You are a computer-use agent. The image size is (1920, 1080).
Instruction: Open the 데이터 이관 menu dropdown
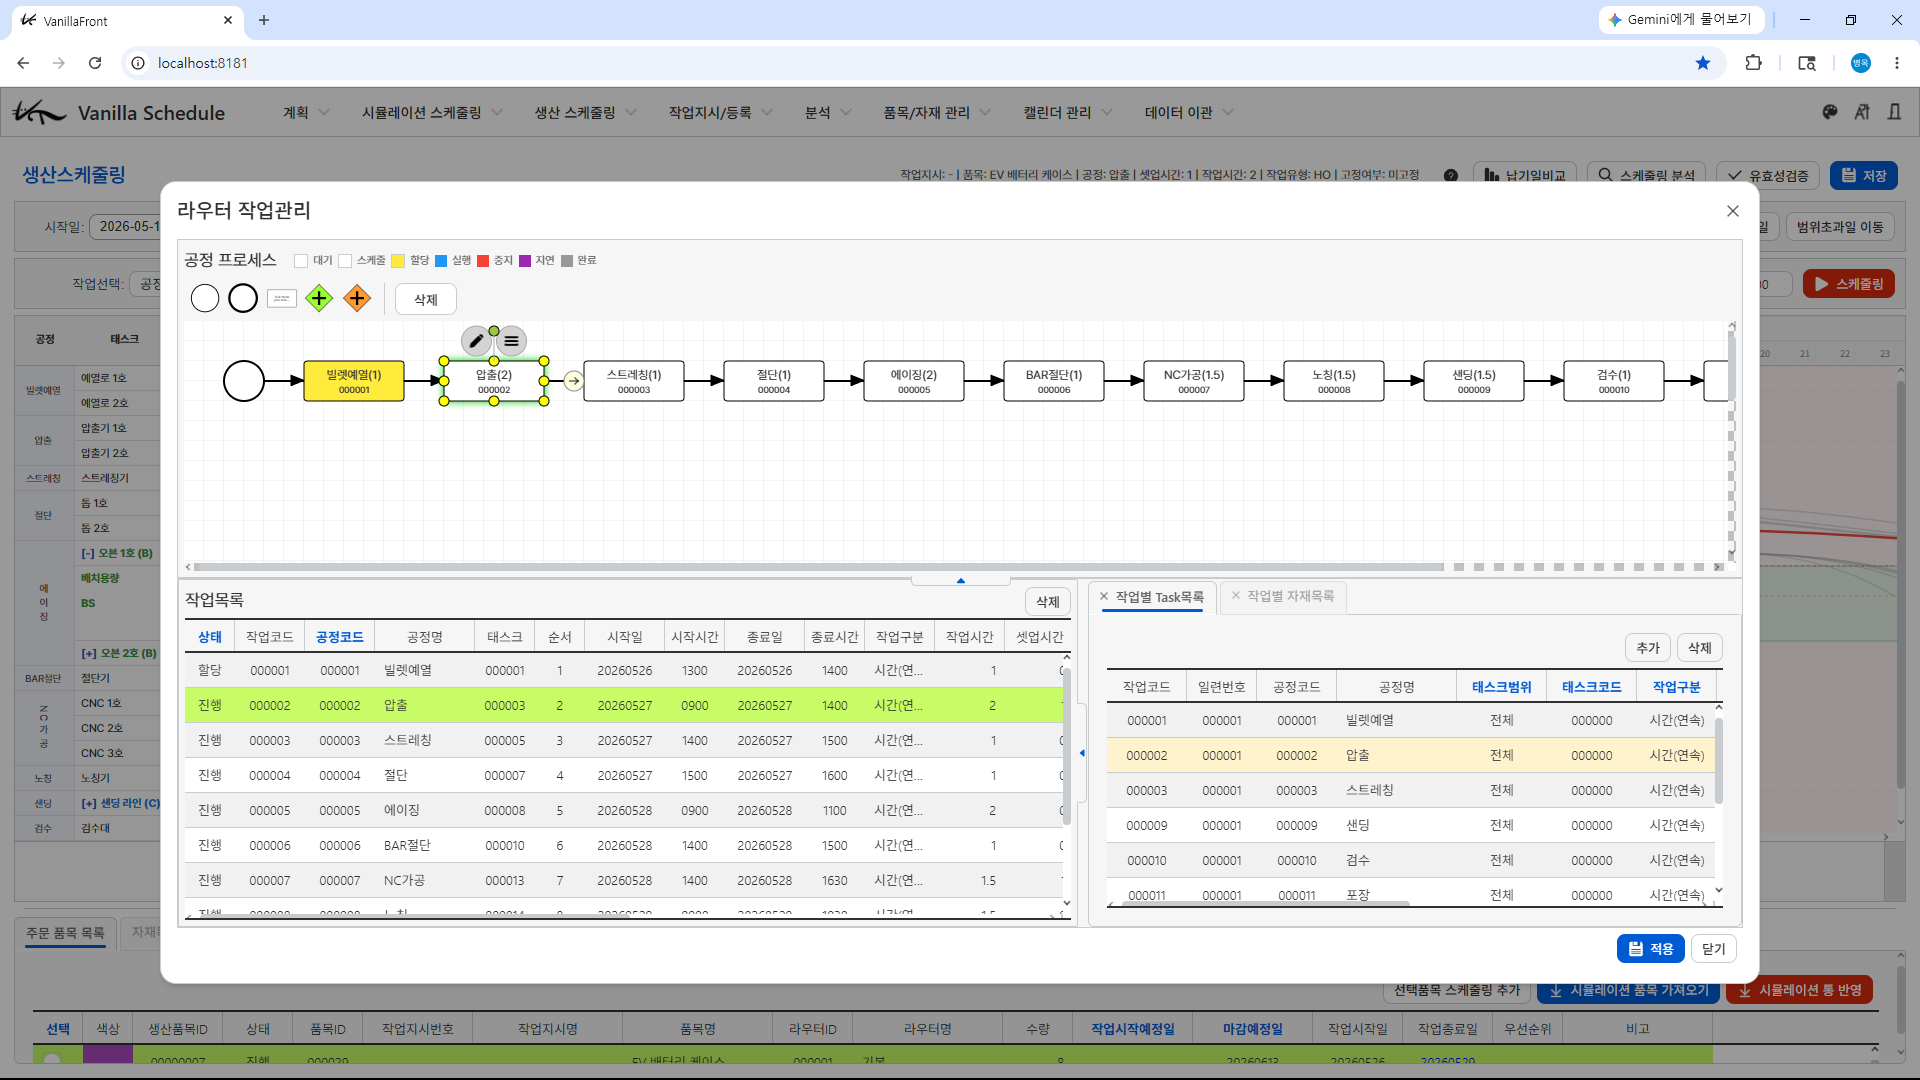[x=1189, y=113]
